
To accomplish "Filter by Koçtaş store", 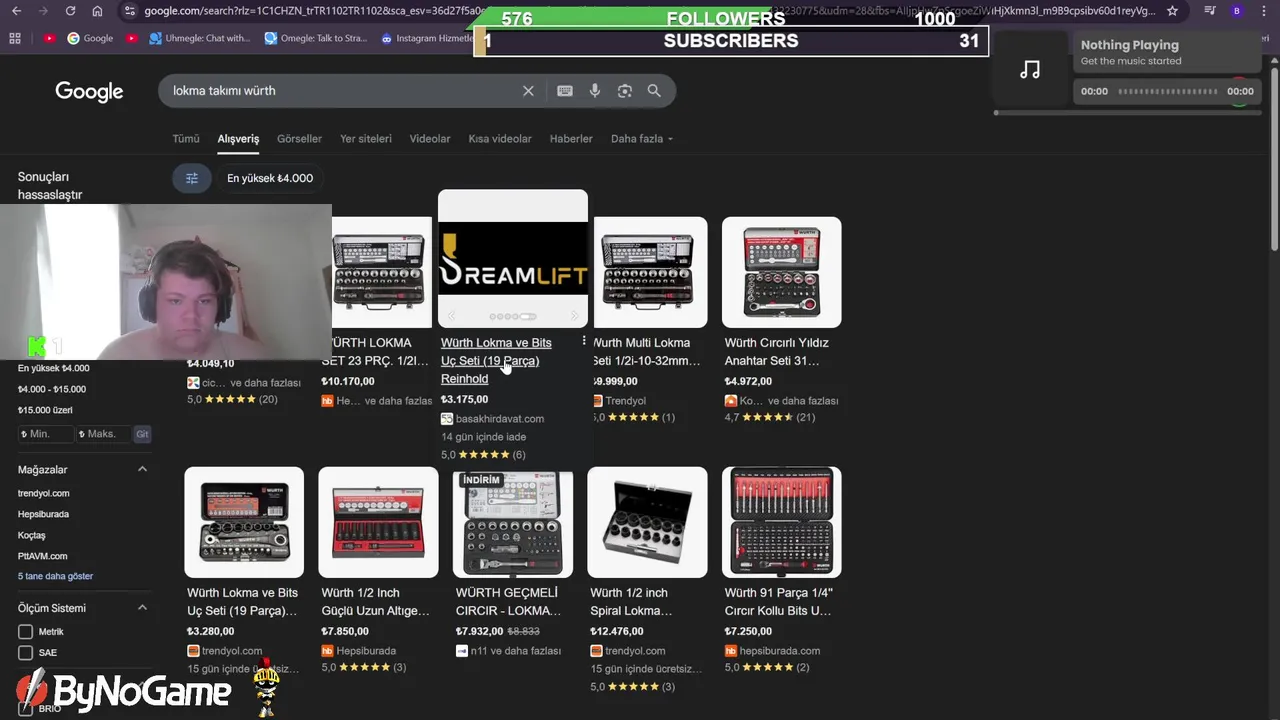I will click(32, 535).
